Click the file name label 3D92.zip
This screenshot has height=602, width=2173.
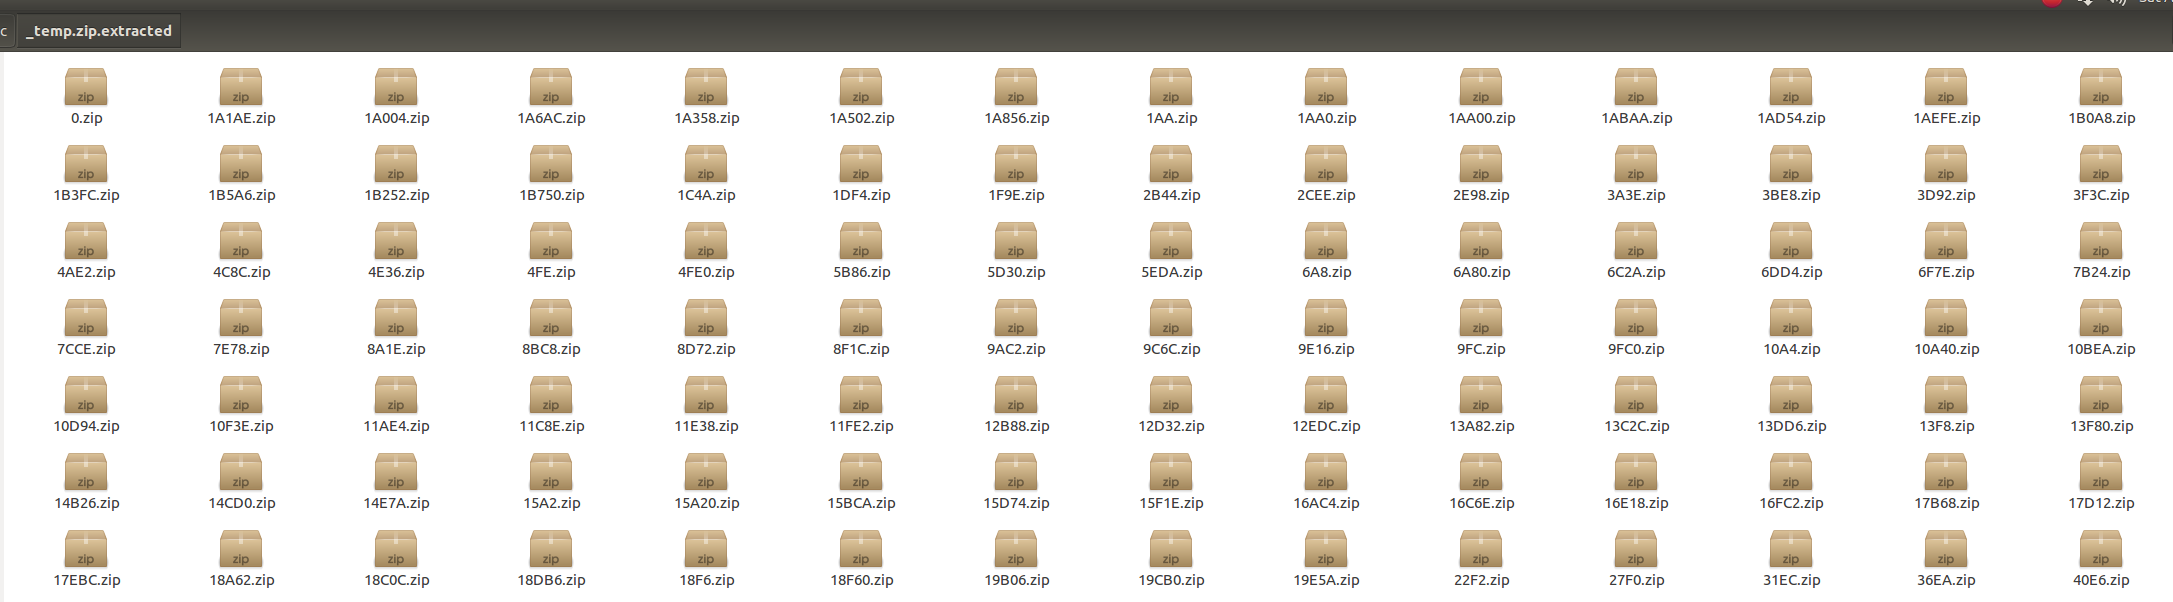pos(1946,195)
